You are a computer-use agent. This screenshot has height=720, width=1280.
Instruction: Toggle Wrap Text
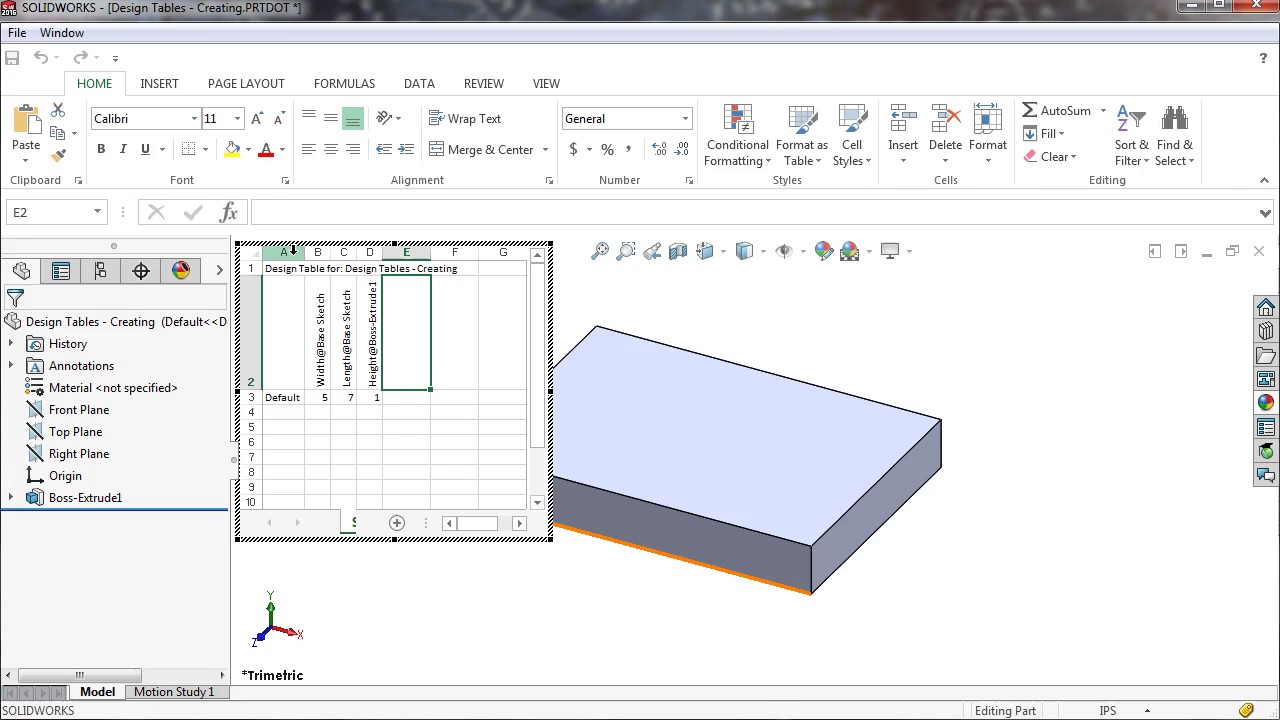[x=465, y=118]
